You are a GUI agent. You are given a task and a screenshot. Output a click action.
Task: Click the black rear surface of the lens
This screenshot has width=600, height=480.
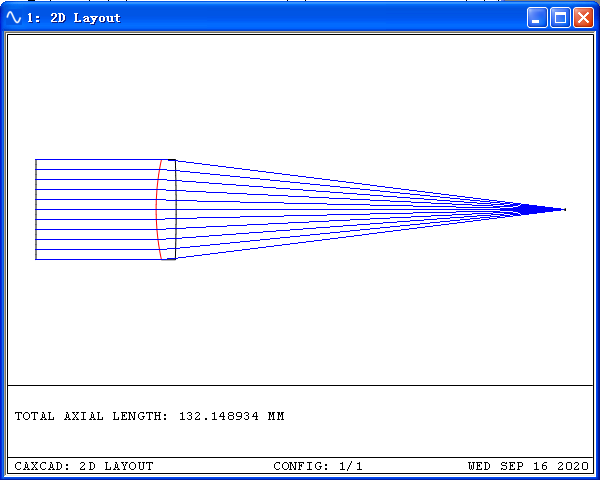coord(176,209)
